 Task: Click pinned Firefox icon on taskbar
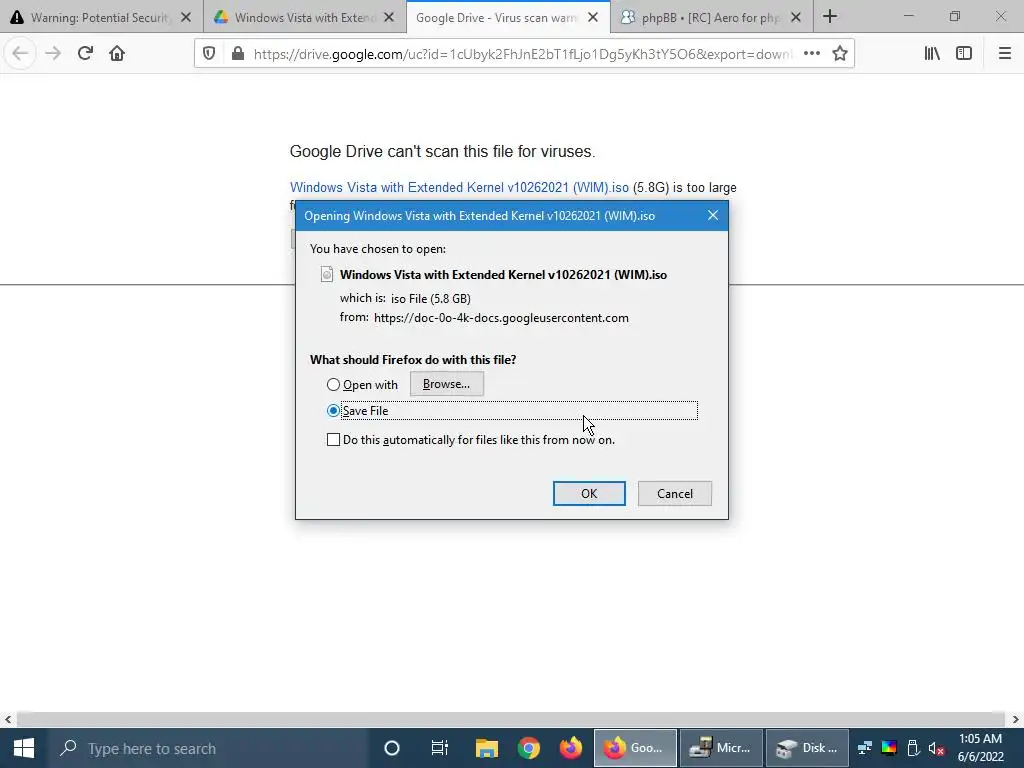pos(571,748)
